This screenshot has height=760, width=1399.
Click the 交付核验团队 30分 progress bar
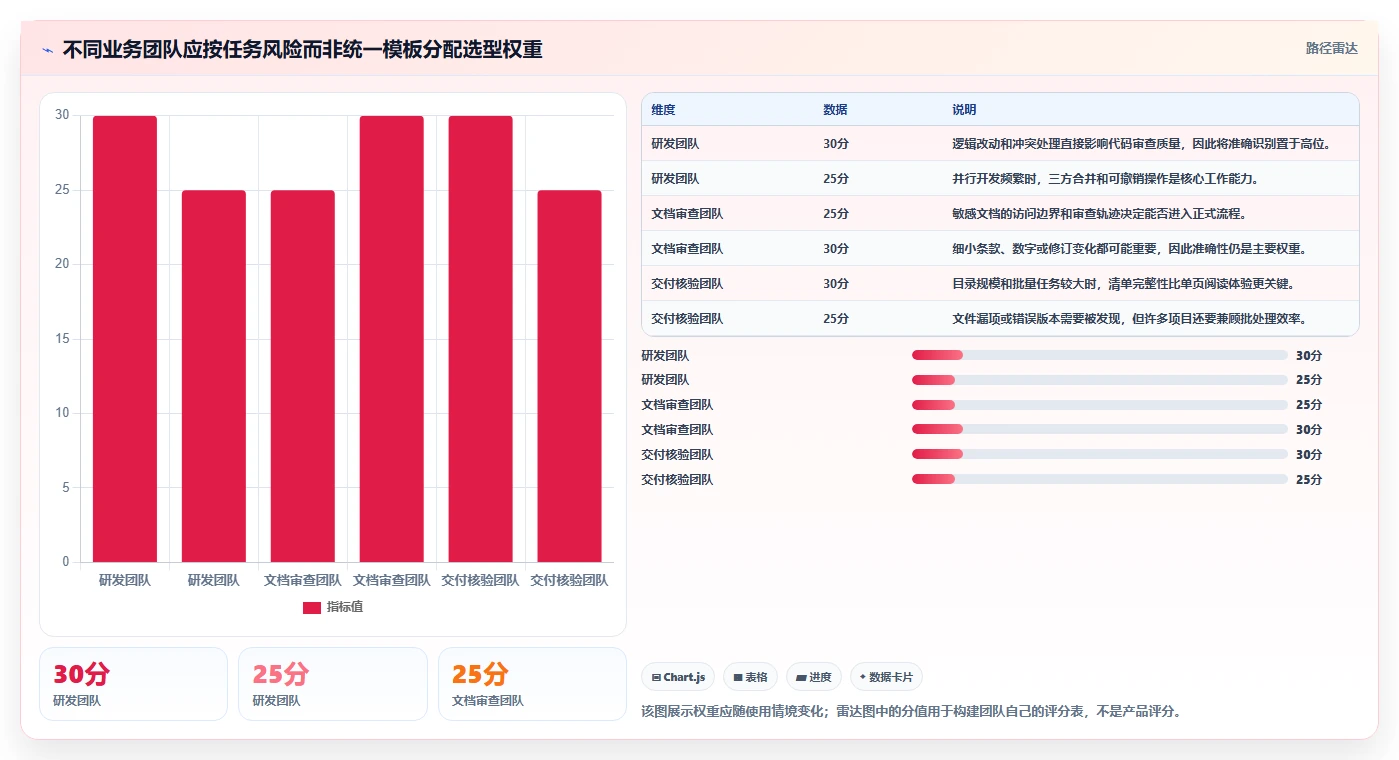tap(1099, 454)
